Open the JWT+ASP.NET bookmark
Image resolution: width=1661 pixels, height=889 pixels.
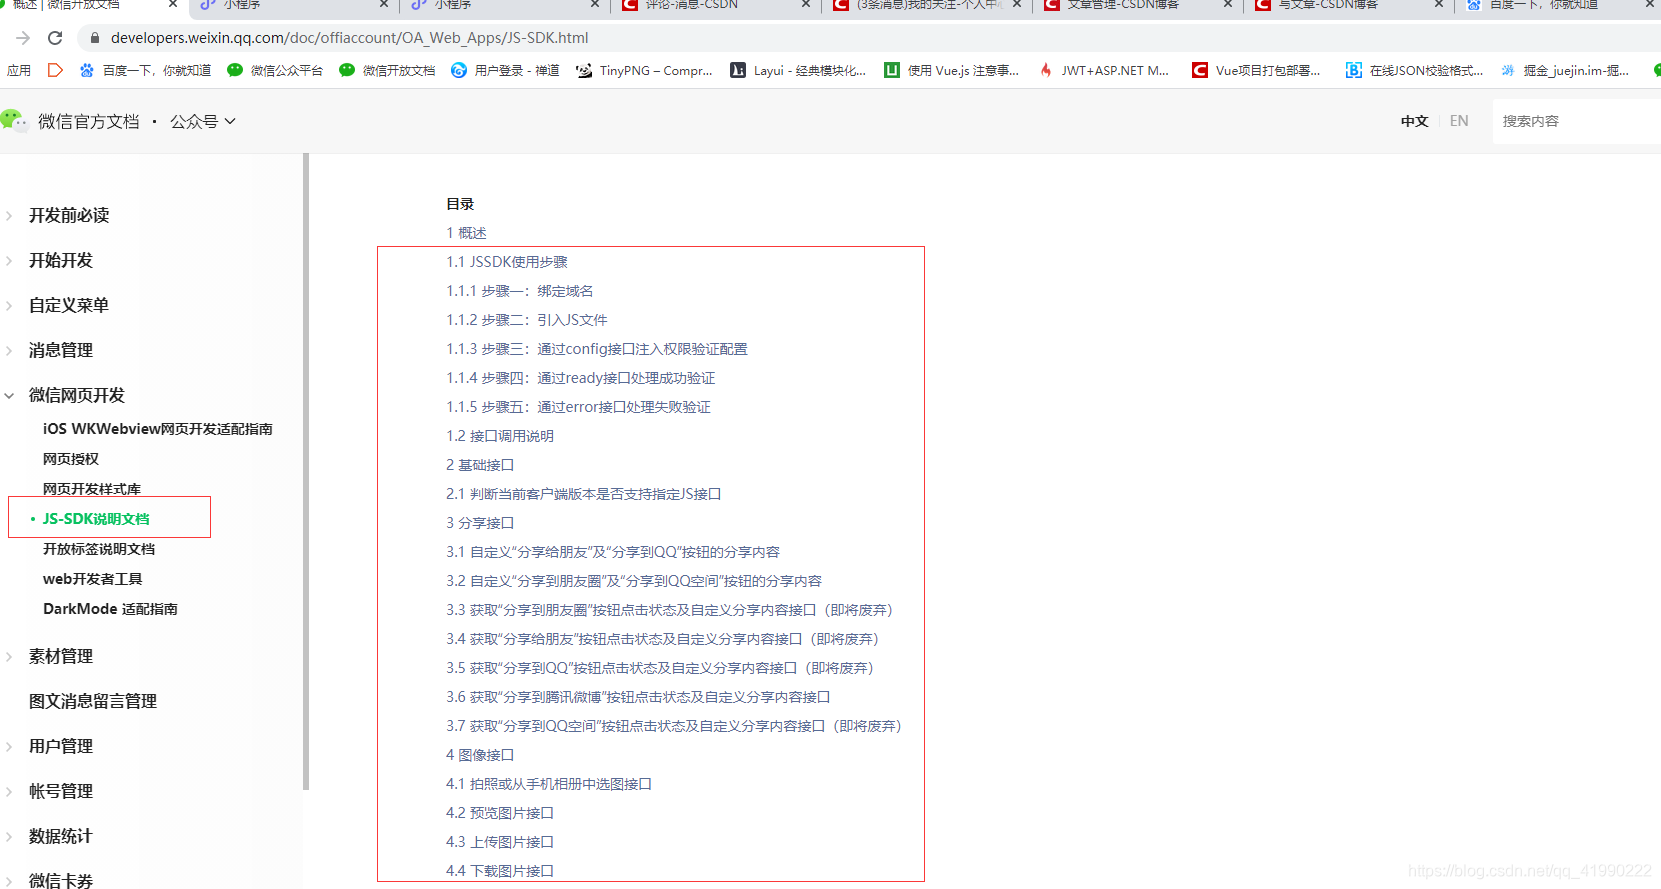click(1104, 71)
